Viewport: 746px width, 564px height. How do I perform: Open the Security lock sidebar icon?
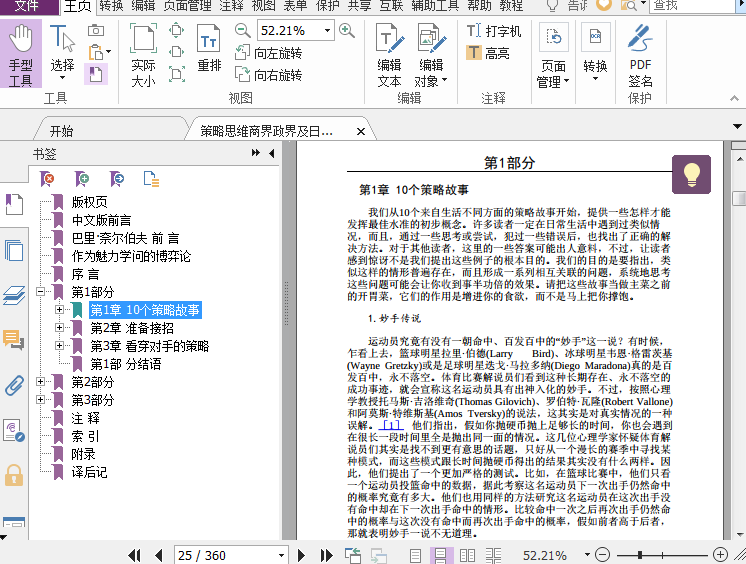[14, 475]
